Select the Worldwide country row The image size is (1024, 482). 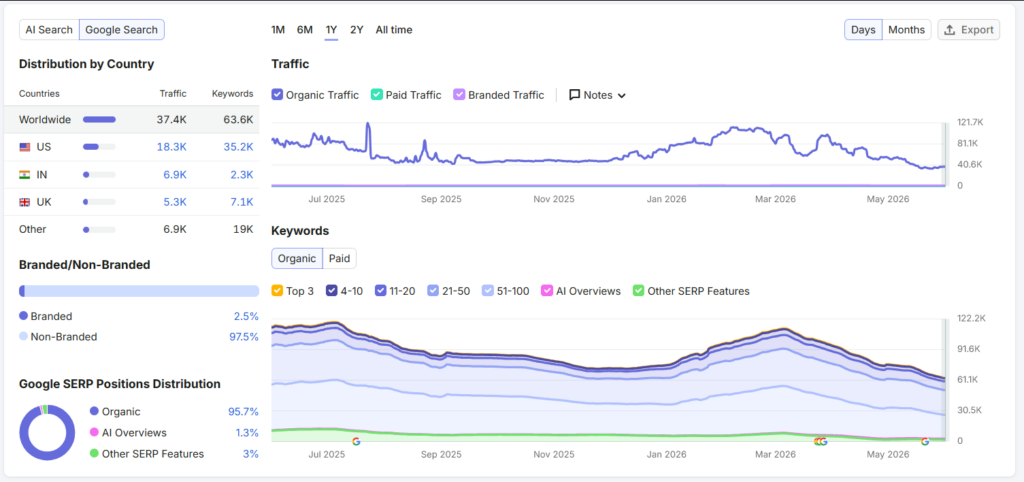131,120
